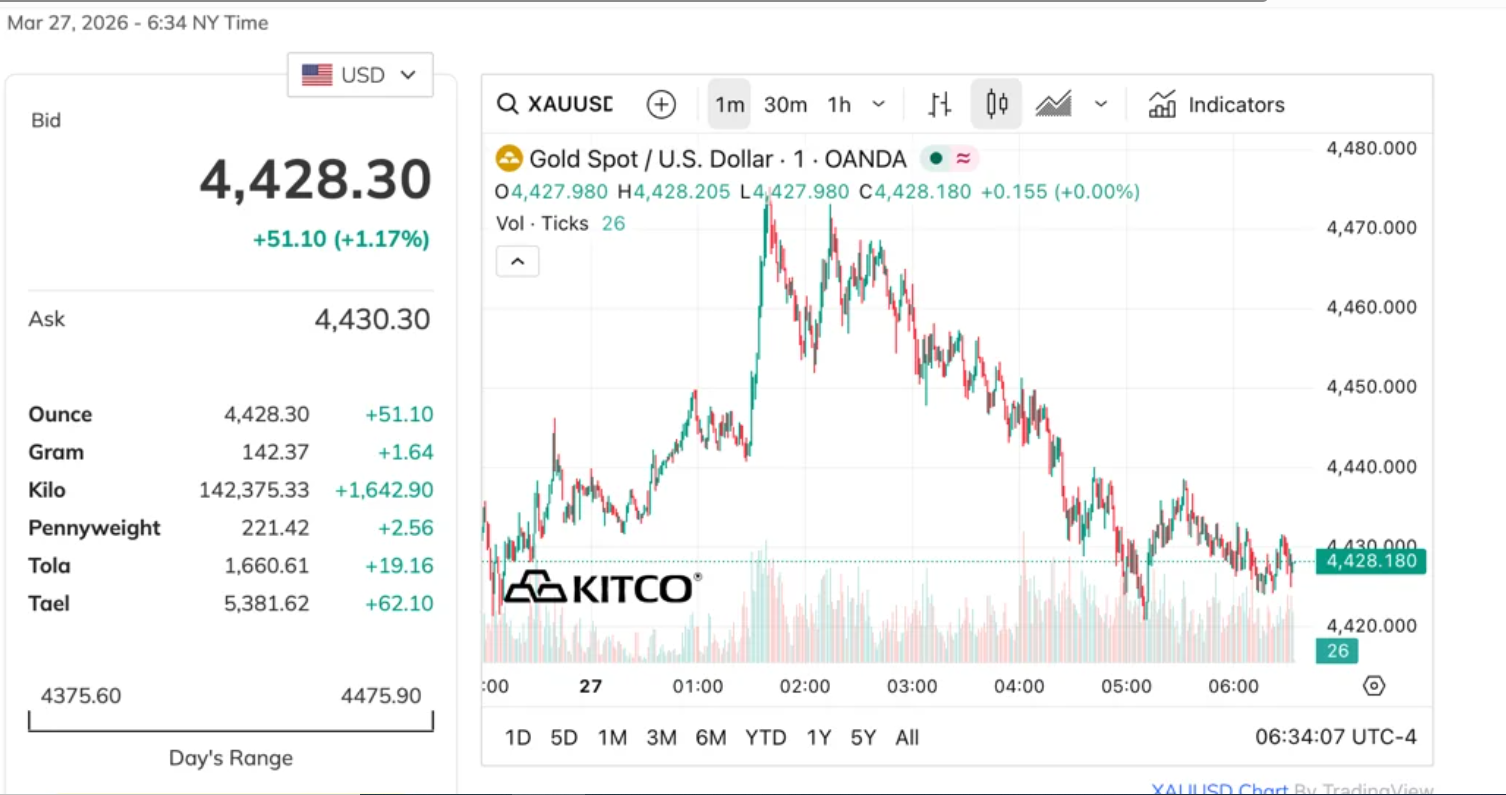This screenshot has height=795, width=1506.
Task: Click the Kitco logo on chart
Action: click(602, 588)
